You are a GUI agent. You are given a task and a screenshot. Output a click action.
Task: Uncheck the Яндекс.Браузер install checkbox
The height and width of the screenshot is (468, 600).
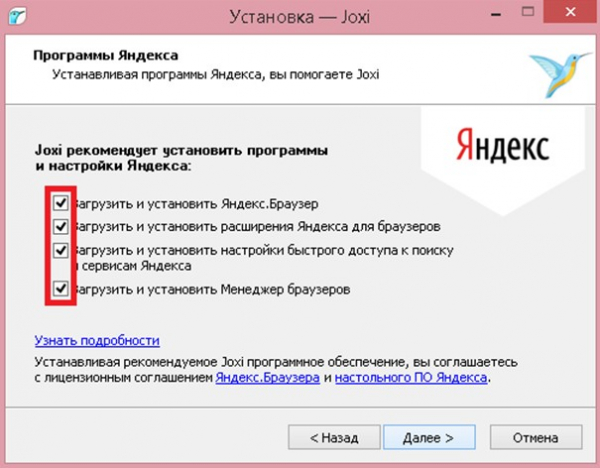(61, 203)
